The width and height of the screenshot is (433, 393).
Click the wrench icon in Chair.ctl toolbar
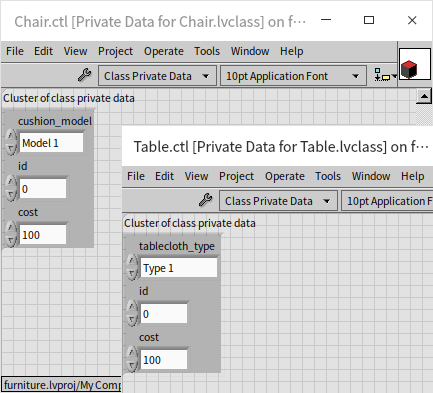pos(85,75)
